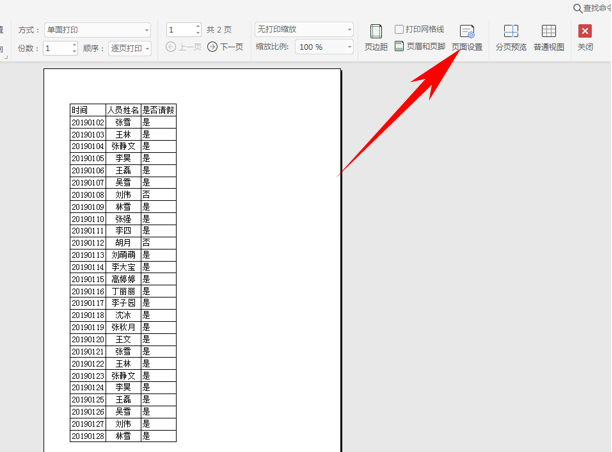Switch to 分页预览 page break preview
Screen dimensions: 612x452
pyautogui.click(x=511, y=38)
